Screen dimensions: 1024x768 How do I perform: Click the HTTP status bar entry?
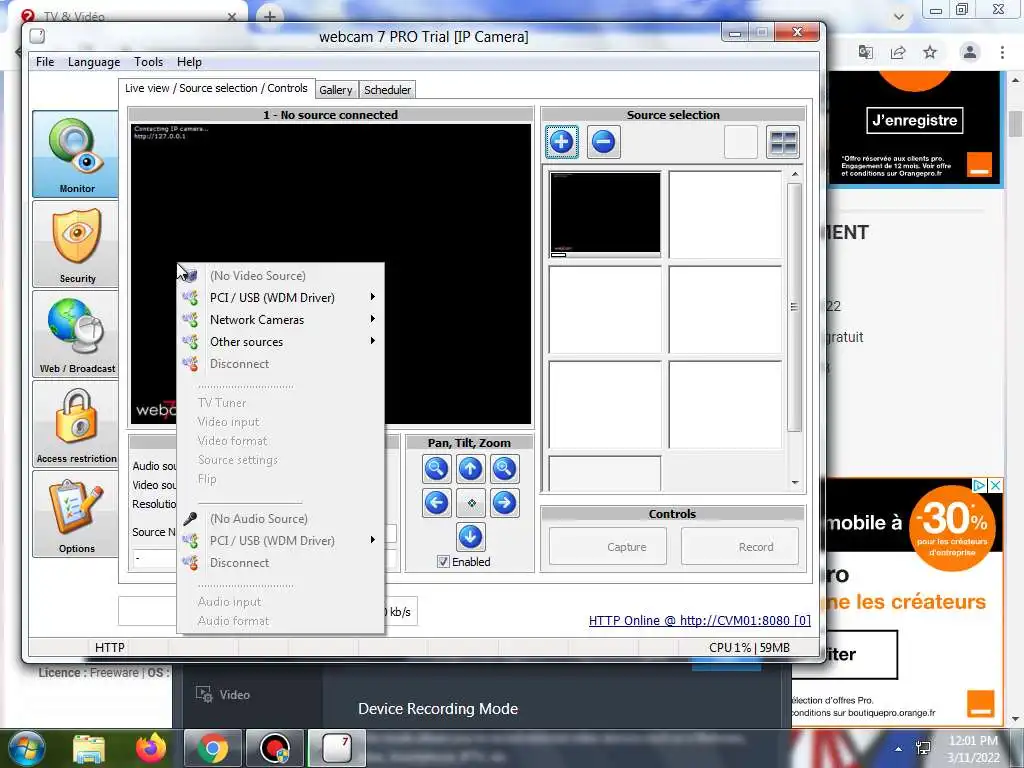pyautogui.click(x=110, y=647)
